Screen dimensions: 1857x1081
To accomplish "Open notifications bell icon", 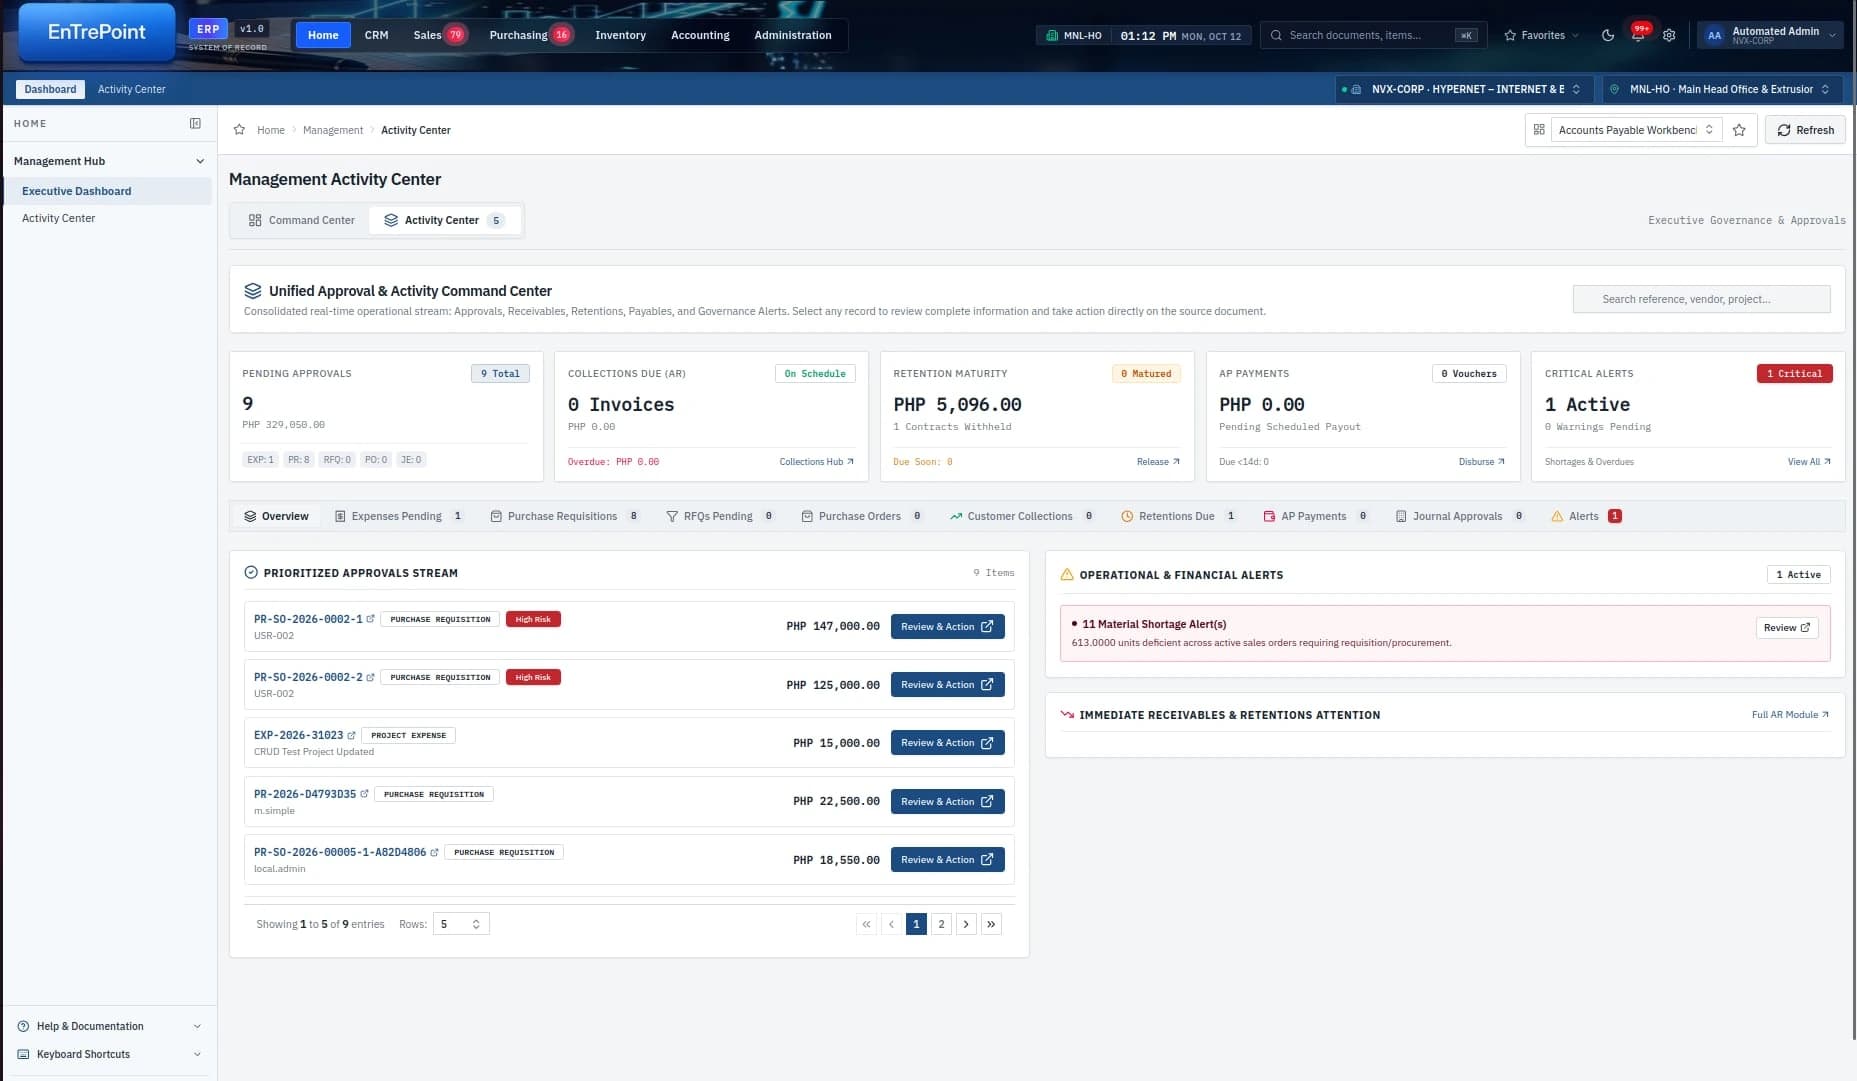I will (x=1638, y=34).
